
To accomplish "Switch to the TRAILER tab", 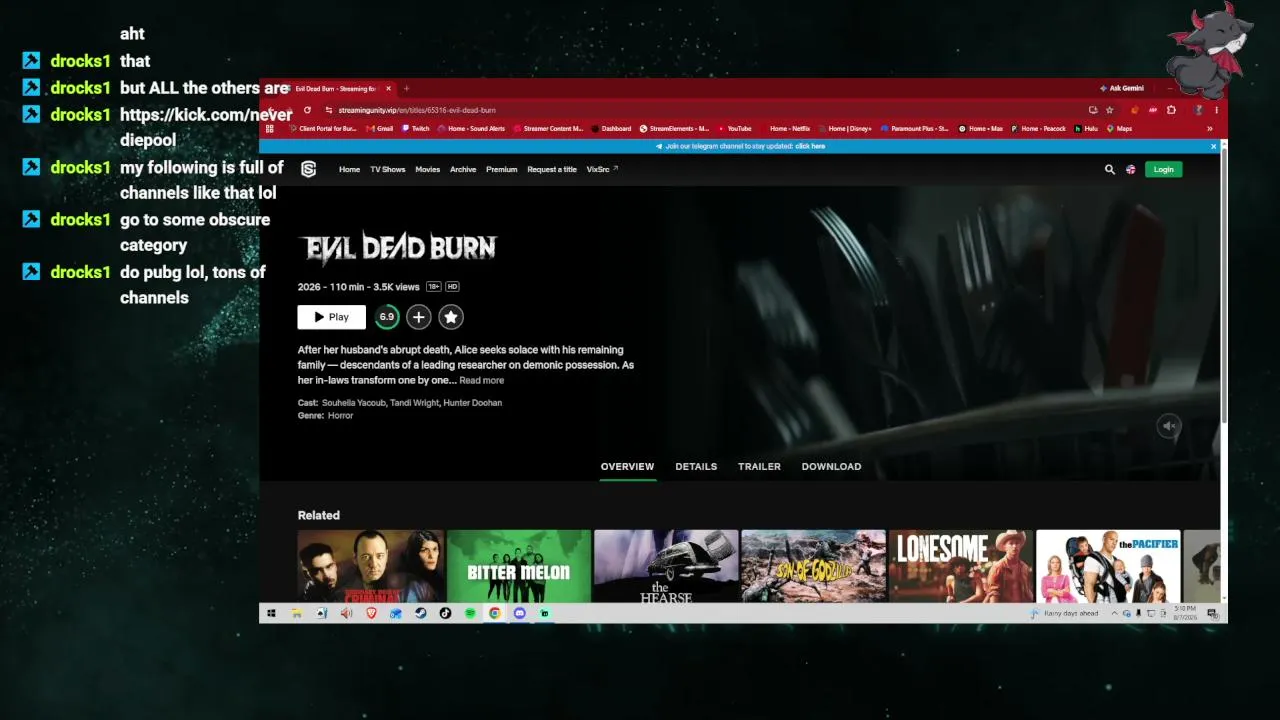I will point(759,467).
